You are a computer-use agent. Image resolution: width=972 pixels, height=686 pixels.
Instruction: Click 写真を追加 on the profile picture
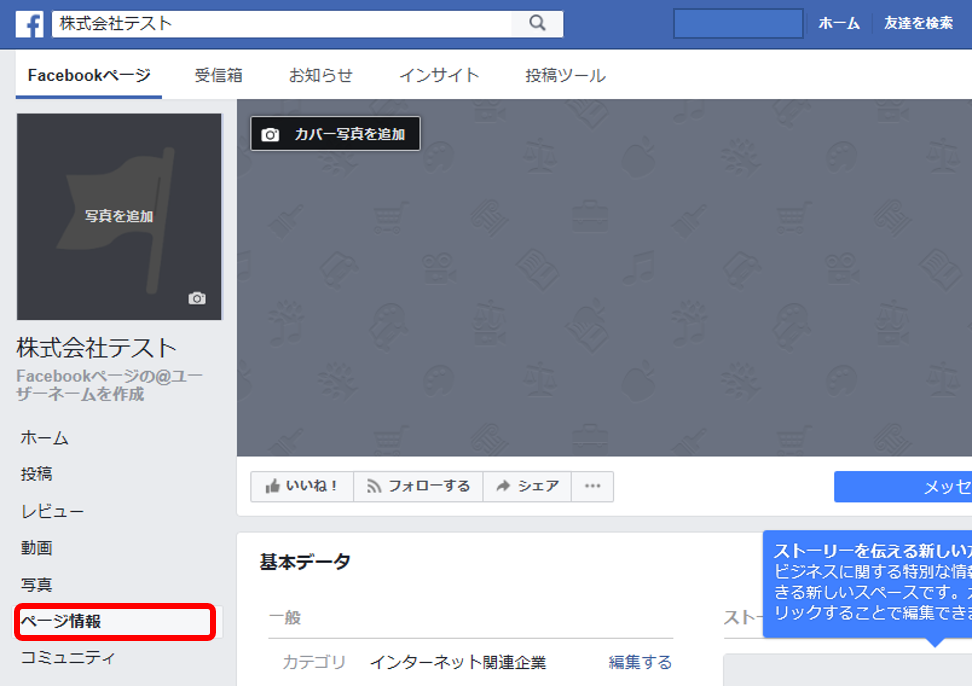click(x=119, y=216)
